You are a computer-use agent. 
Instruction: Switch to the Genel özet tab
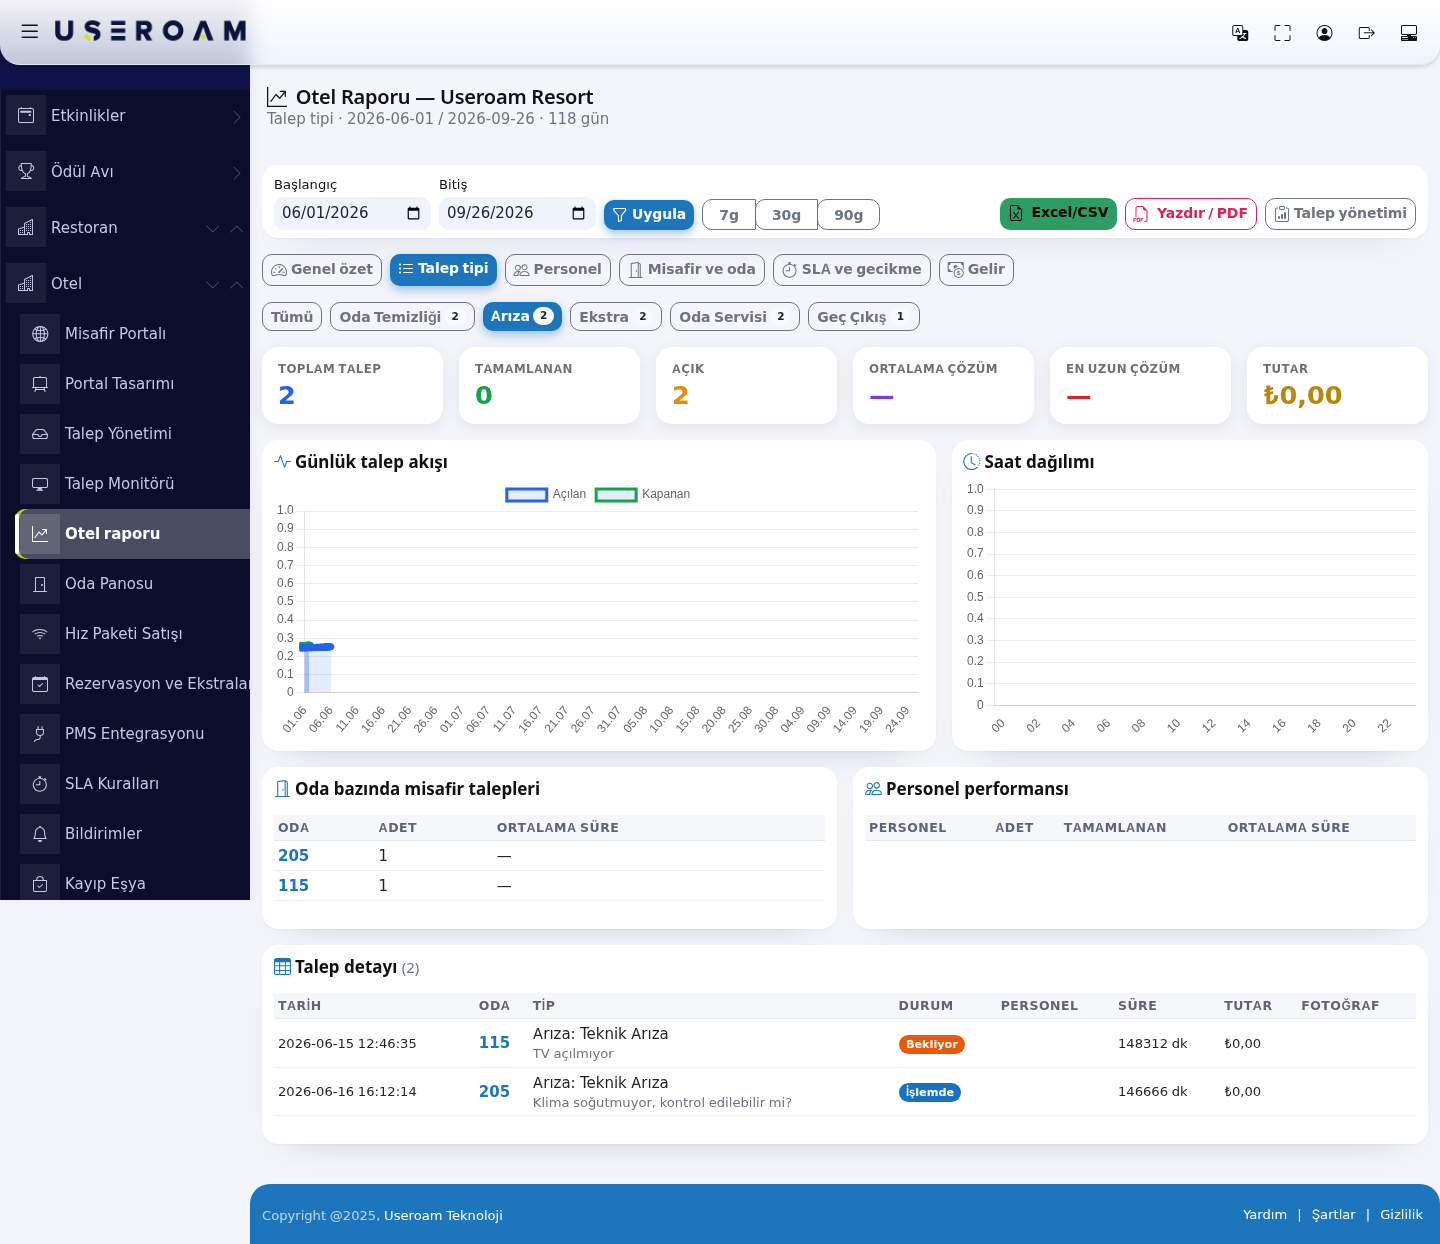(322, 270)
